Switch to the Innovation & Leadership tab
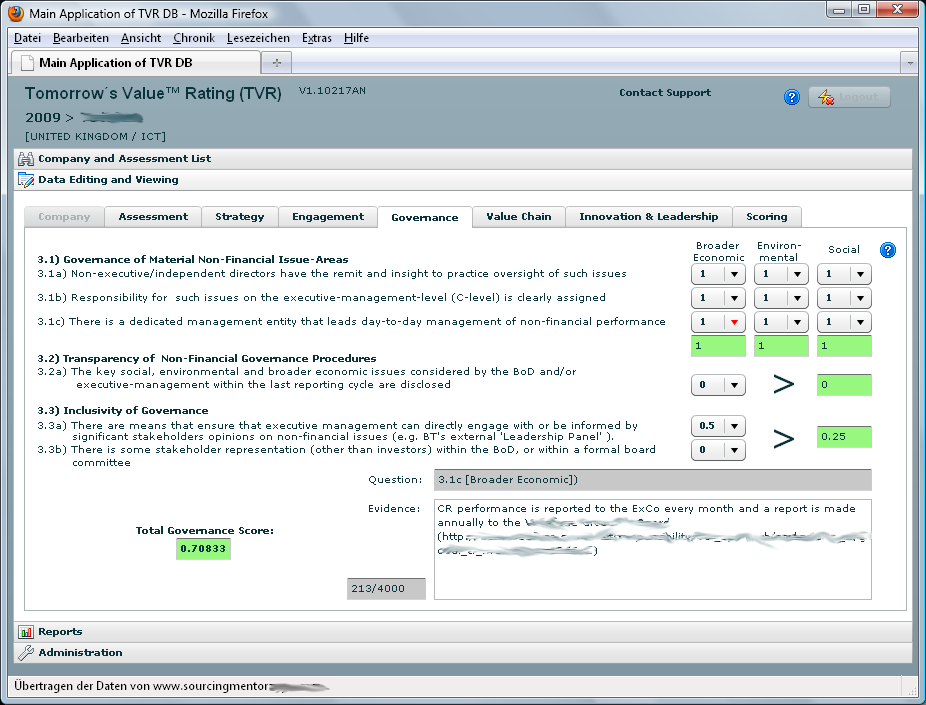Screen dimensions: 926x705 pyautogui.click(x=648, y=216)
